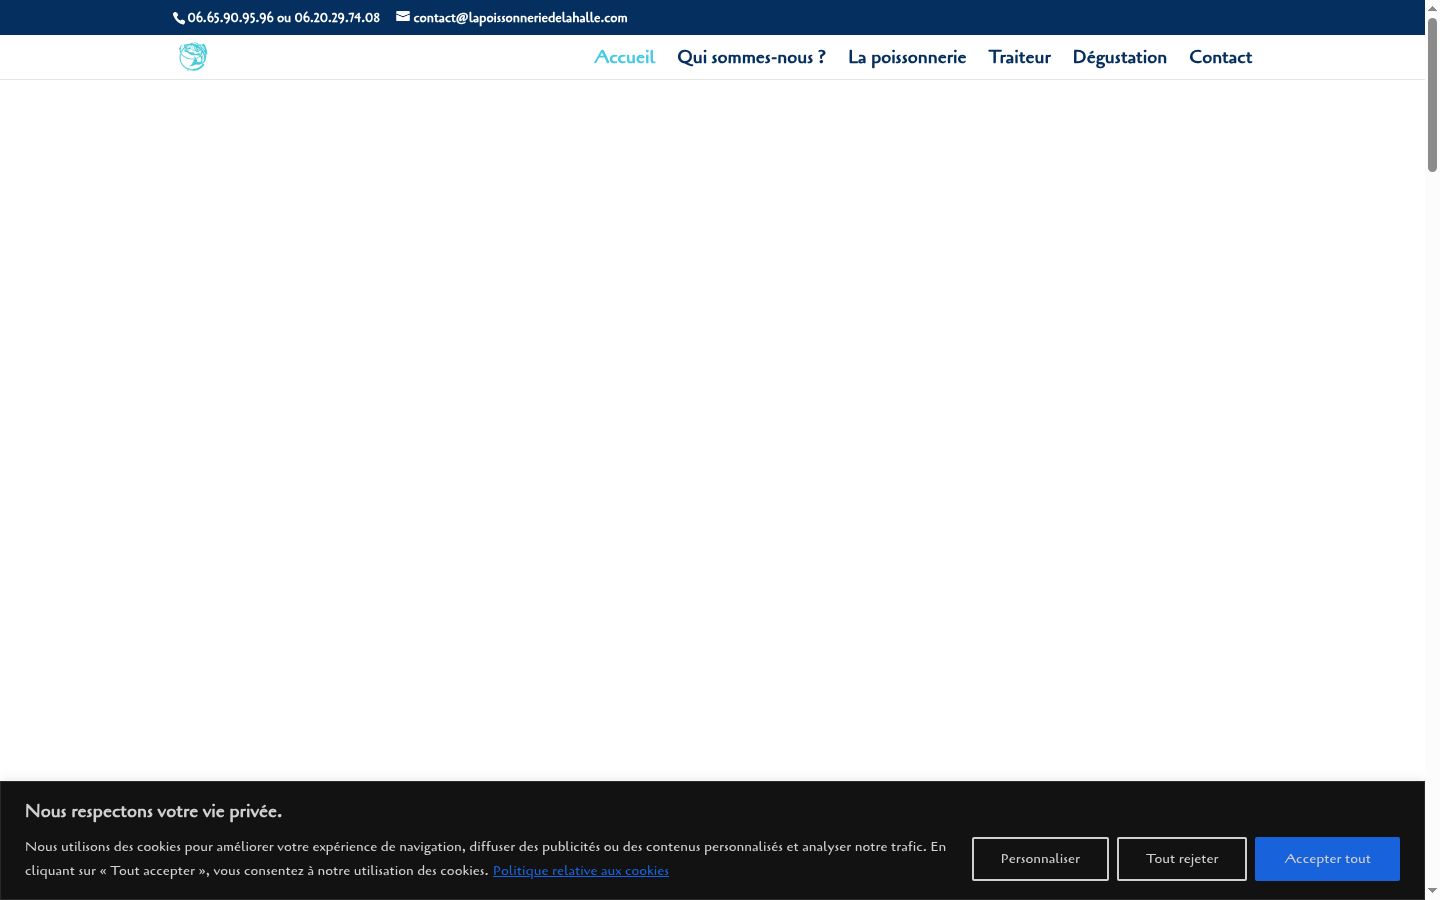Click the contact@lapoissonneriedelahalle.com email link
The width and height of the screenshot is (1440, 900).
coord(520,18)
